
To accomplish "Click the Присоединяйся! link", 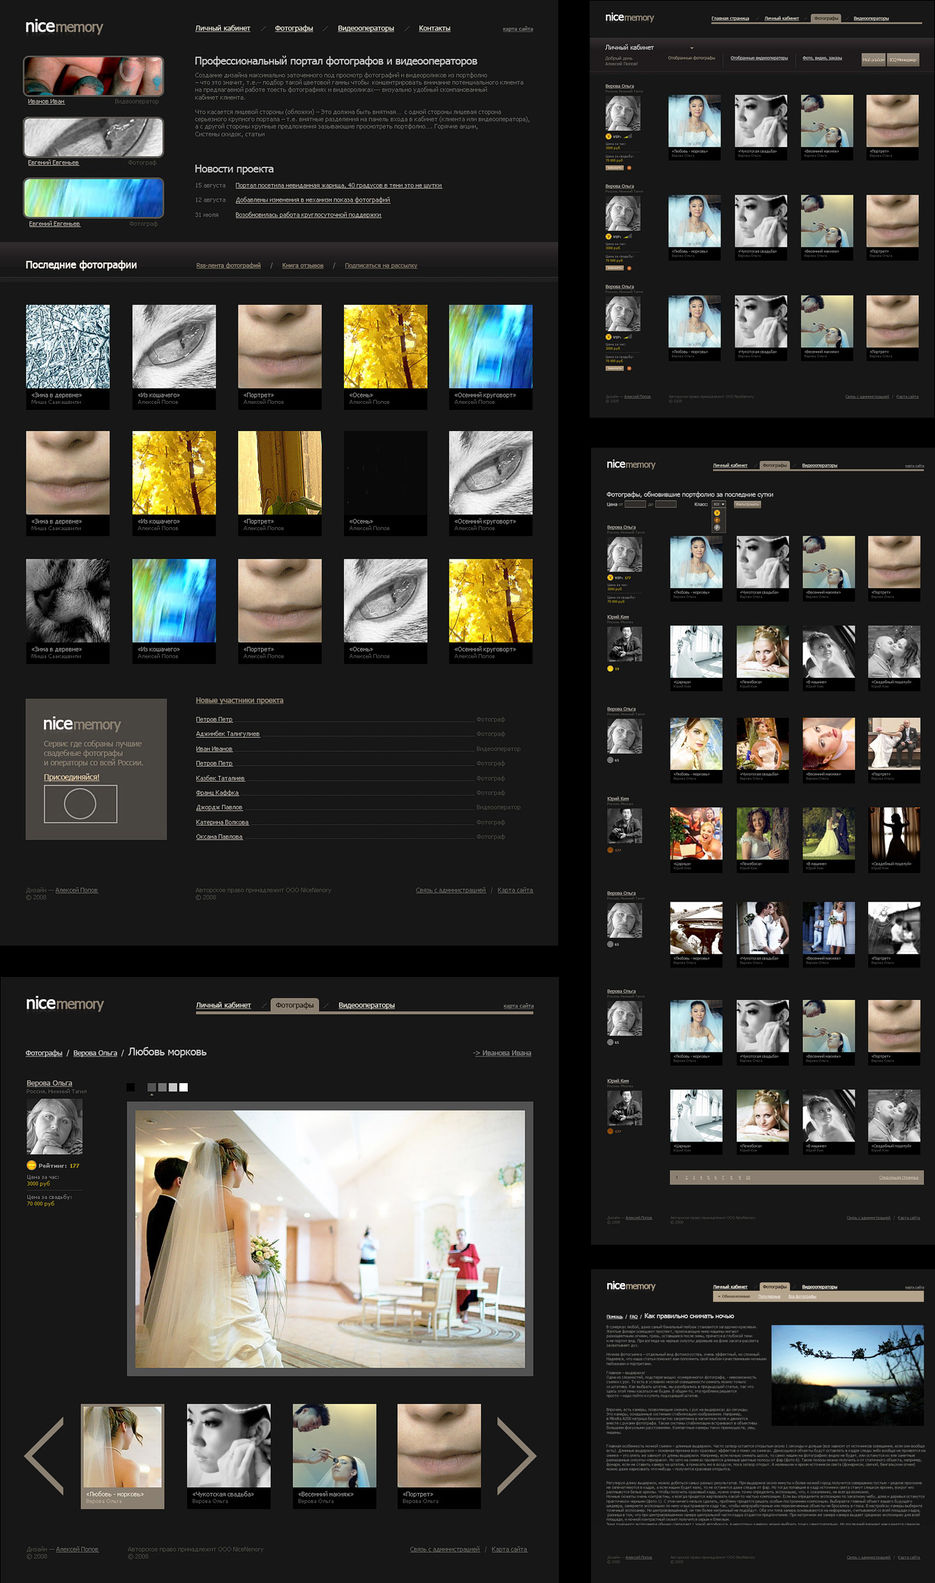I will pos(71,777).
